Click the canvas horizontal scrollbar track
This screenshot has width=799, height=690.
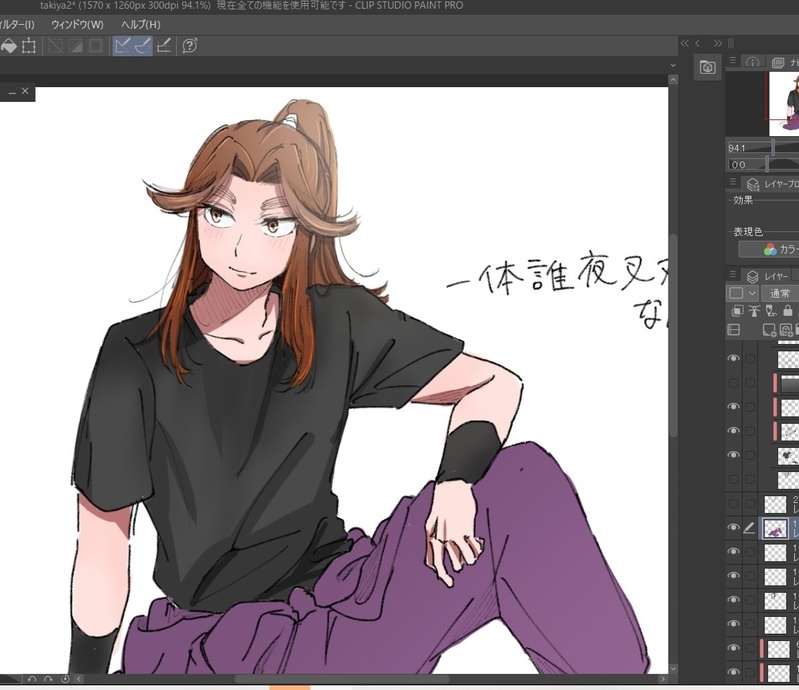click(x=371, y=679)
